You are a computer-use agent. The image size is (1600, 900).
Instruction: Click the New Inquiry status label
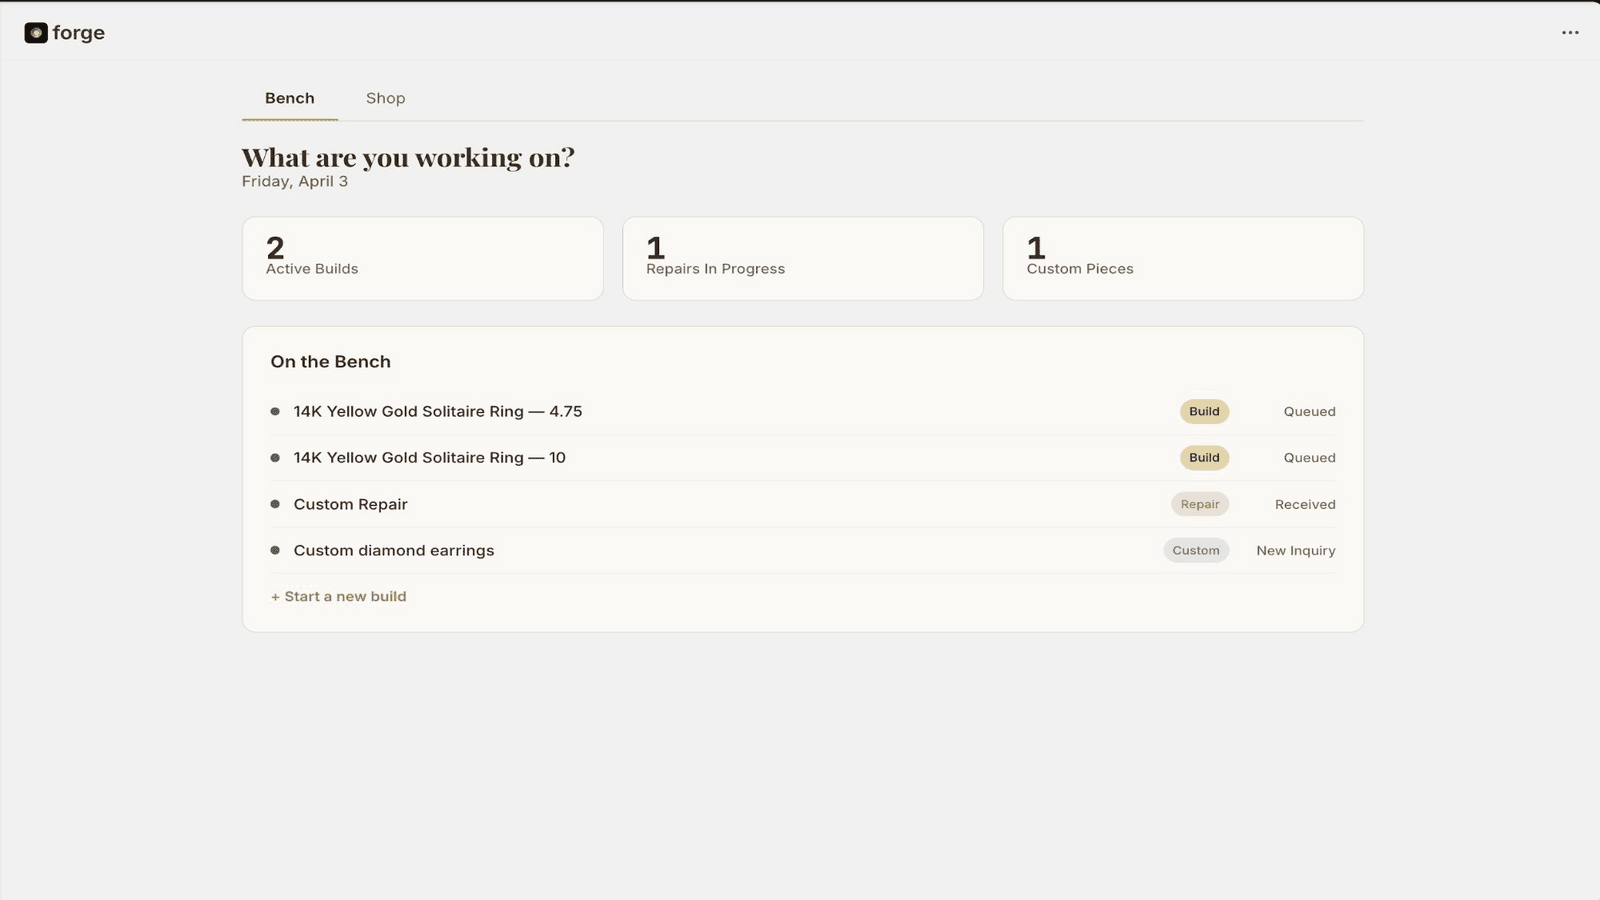pos(1296,550)
